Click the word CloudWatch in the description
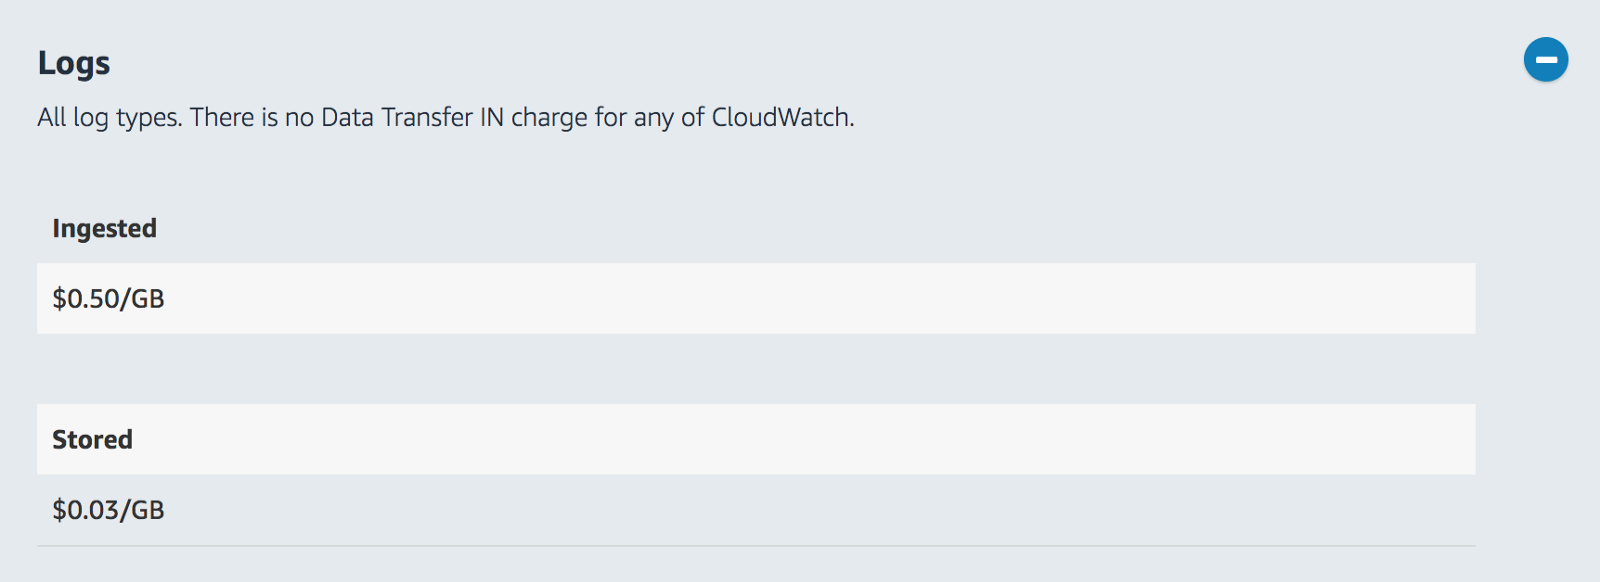Screen dimensions: 1600x582 pos(780,118)
